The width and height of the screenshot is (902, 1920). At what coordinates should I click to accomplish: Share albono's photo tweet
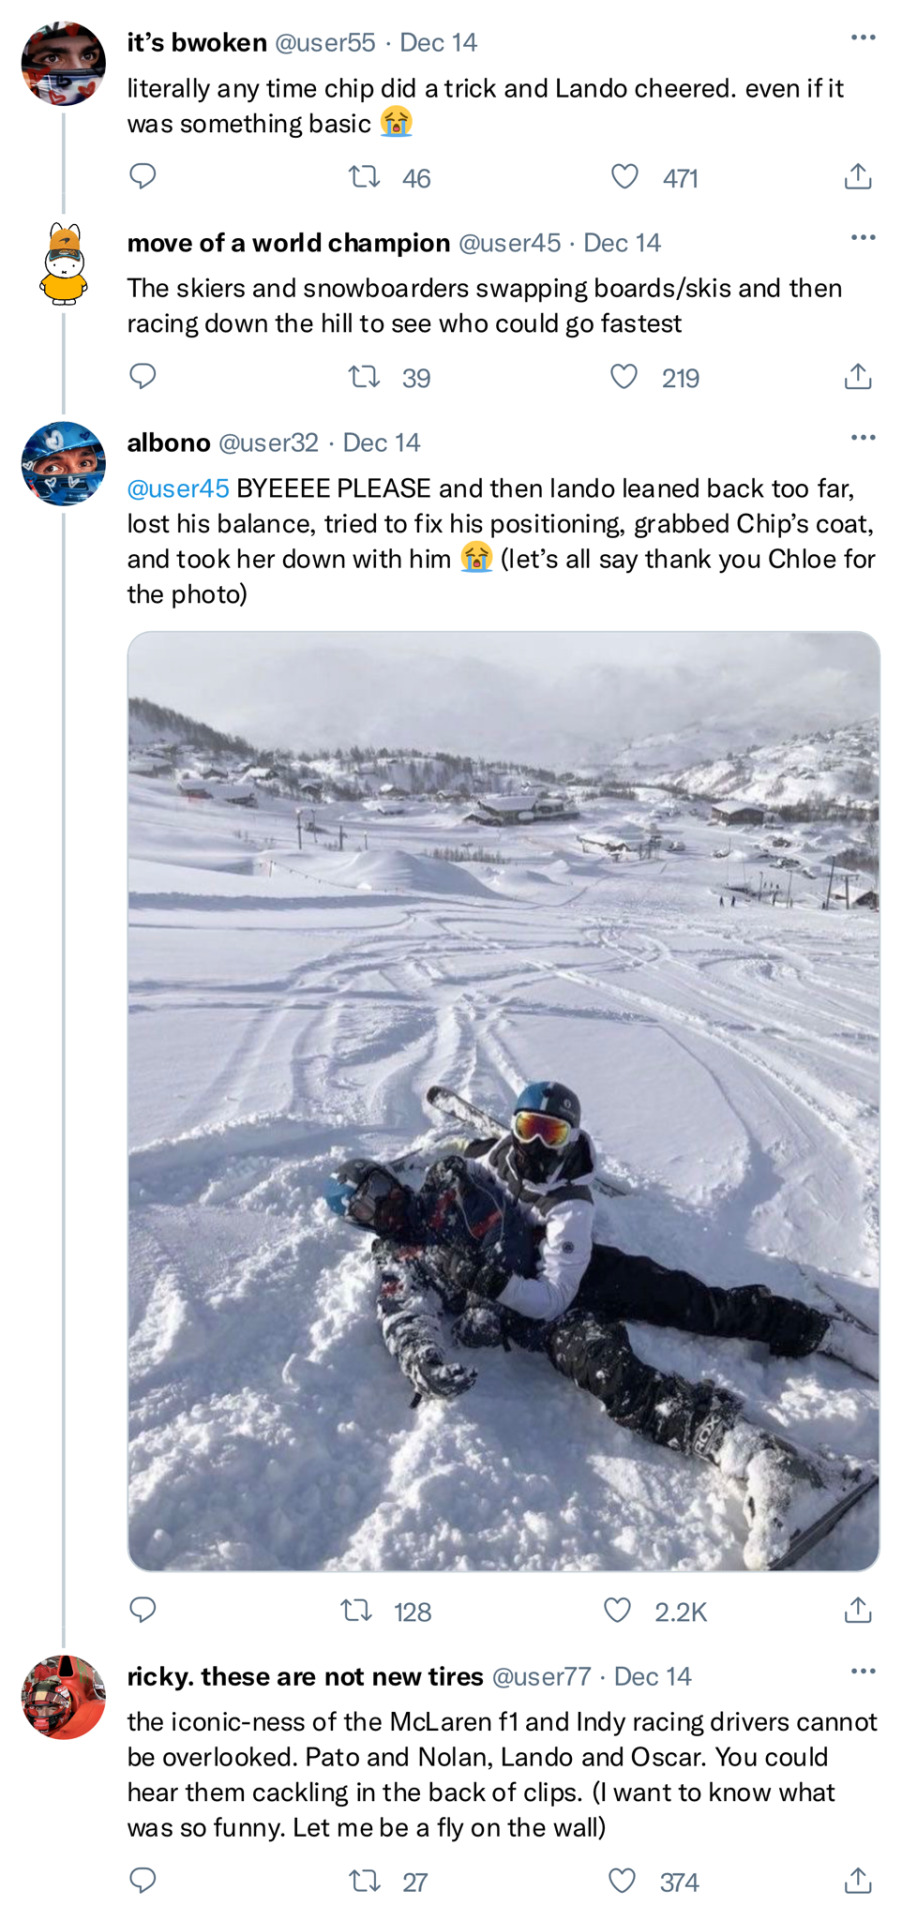coord(858,1611)
